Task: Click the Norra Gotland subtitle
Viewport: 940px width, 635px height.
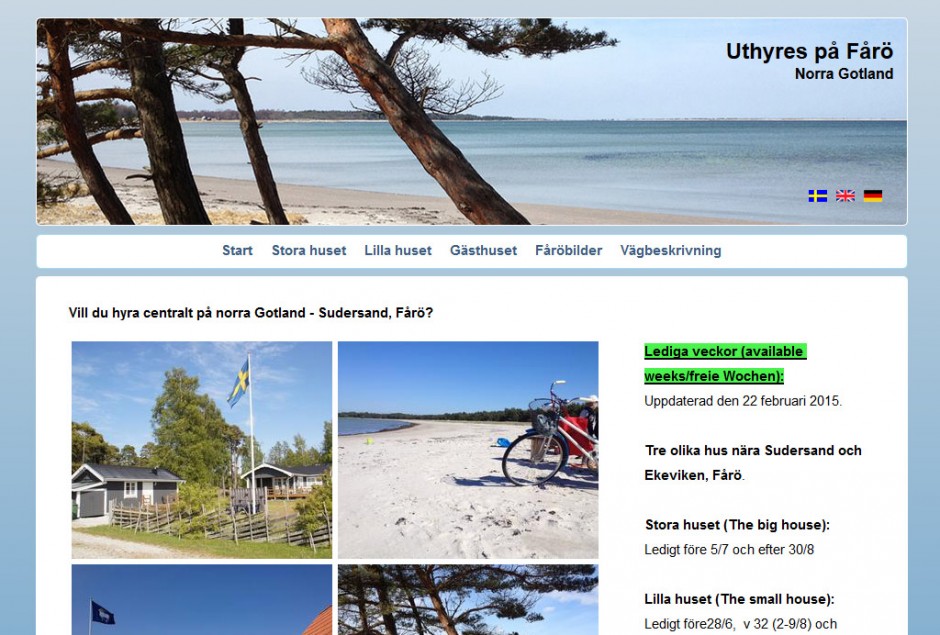Action: 844,74
